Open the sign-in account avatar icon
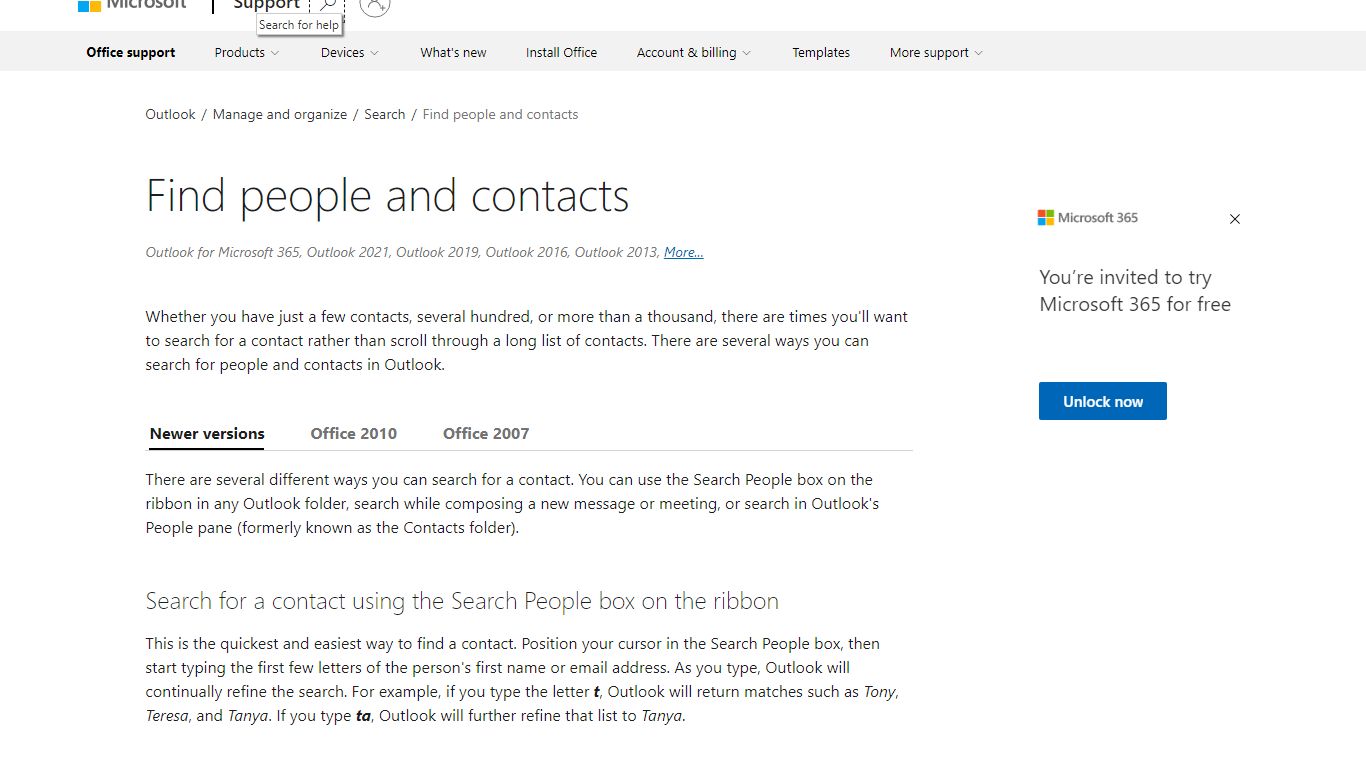 (x=375, y=6)
